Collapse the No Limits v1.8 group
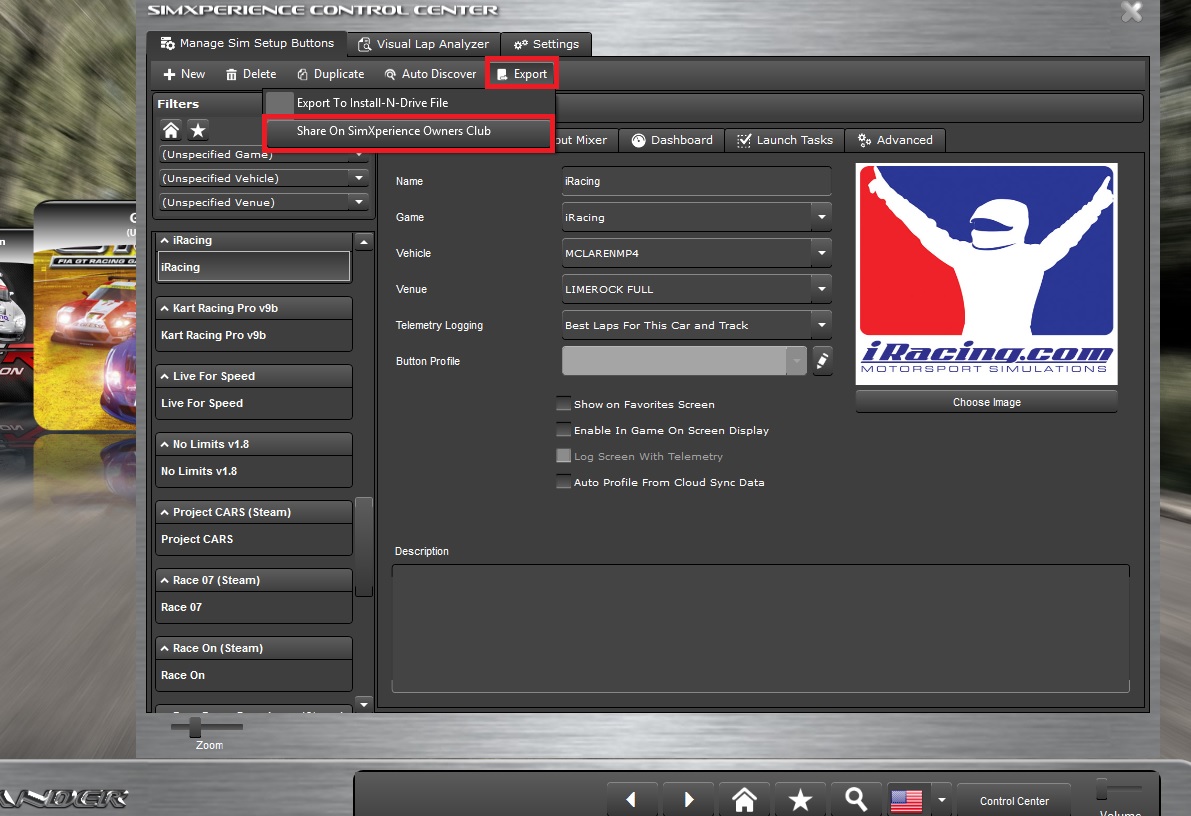Viewport: 1191px width, 816px height. (165, 444)
